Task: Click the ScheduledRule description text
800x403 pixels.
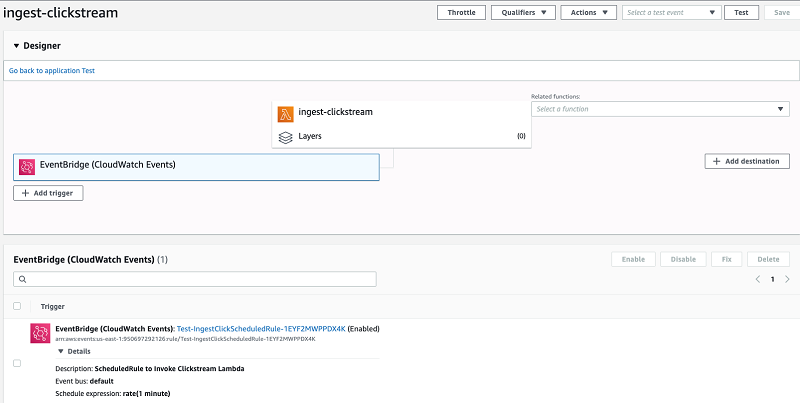Action: (149, 368)
